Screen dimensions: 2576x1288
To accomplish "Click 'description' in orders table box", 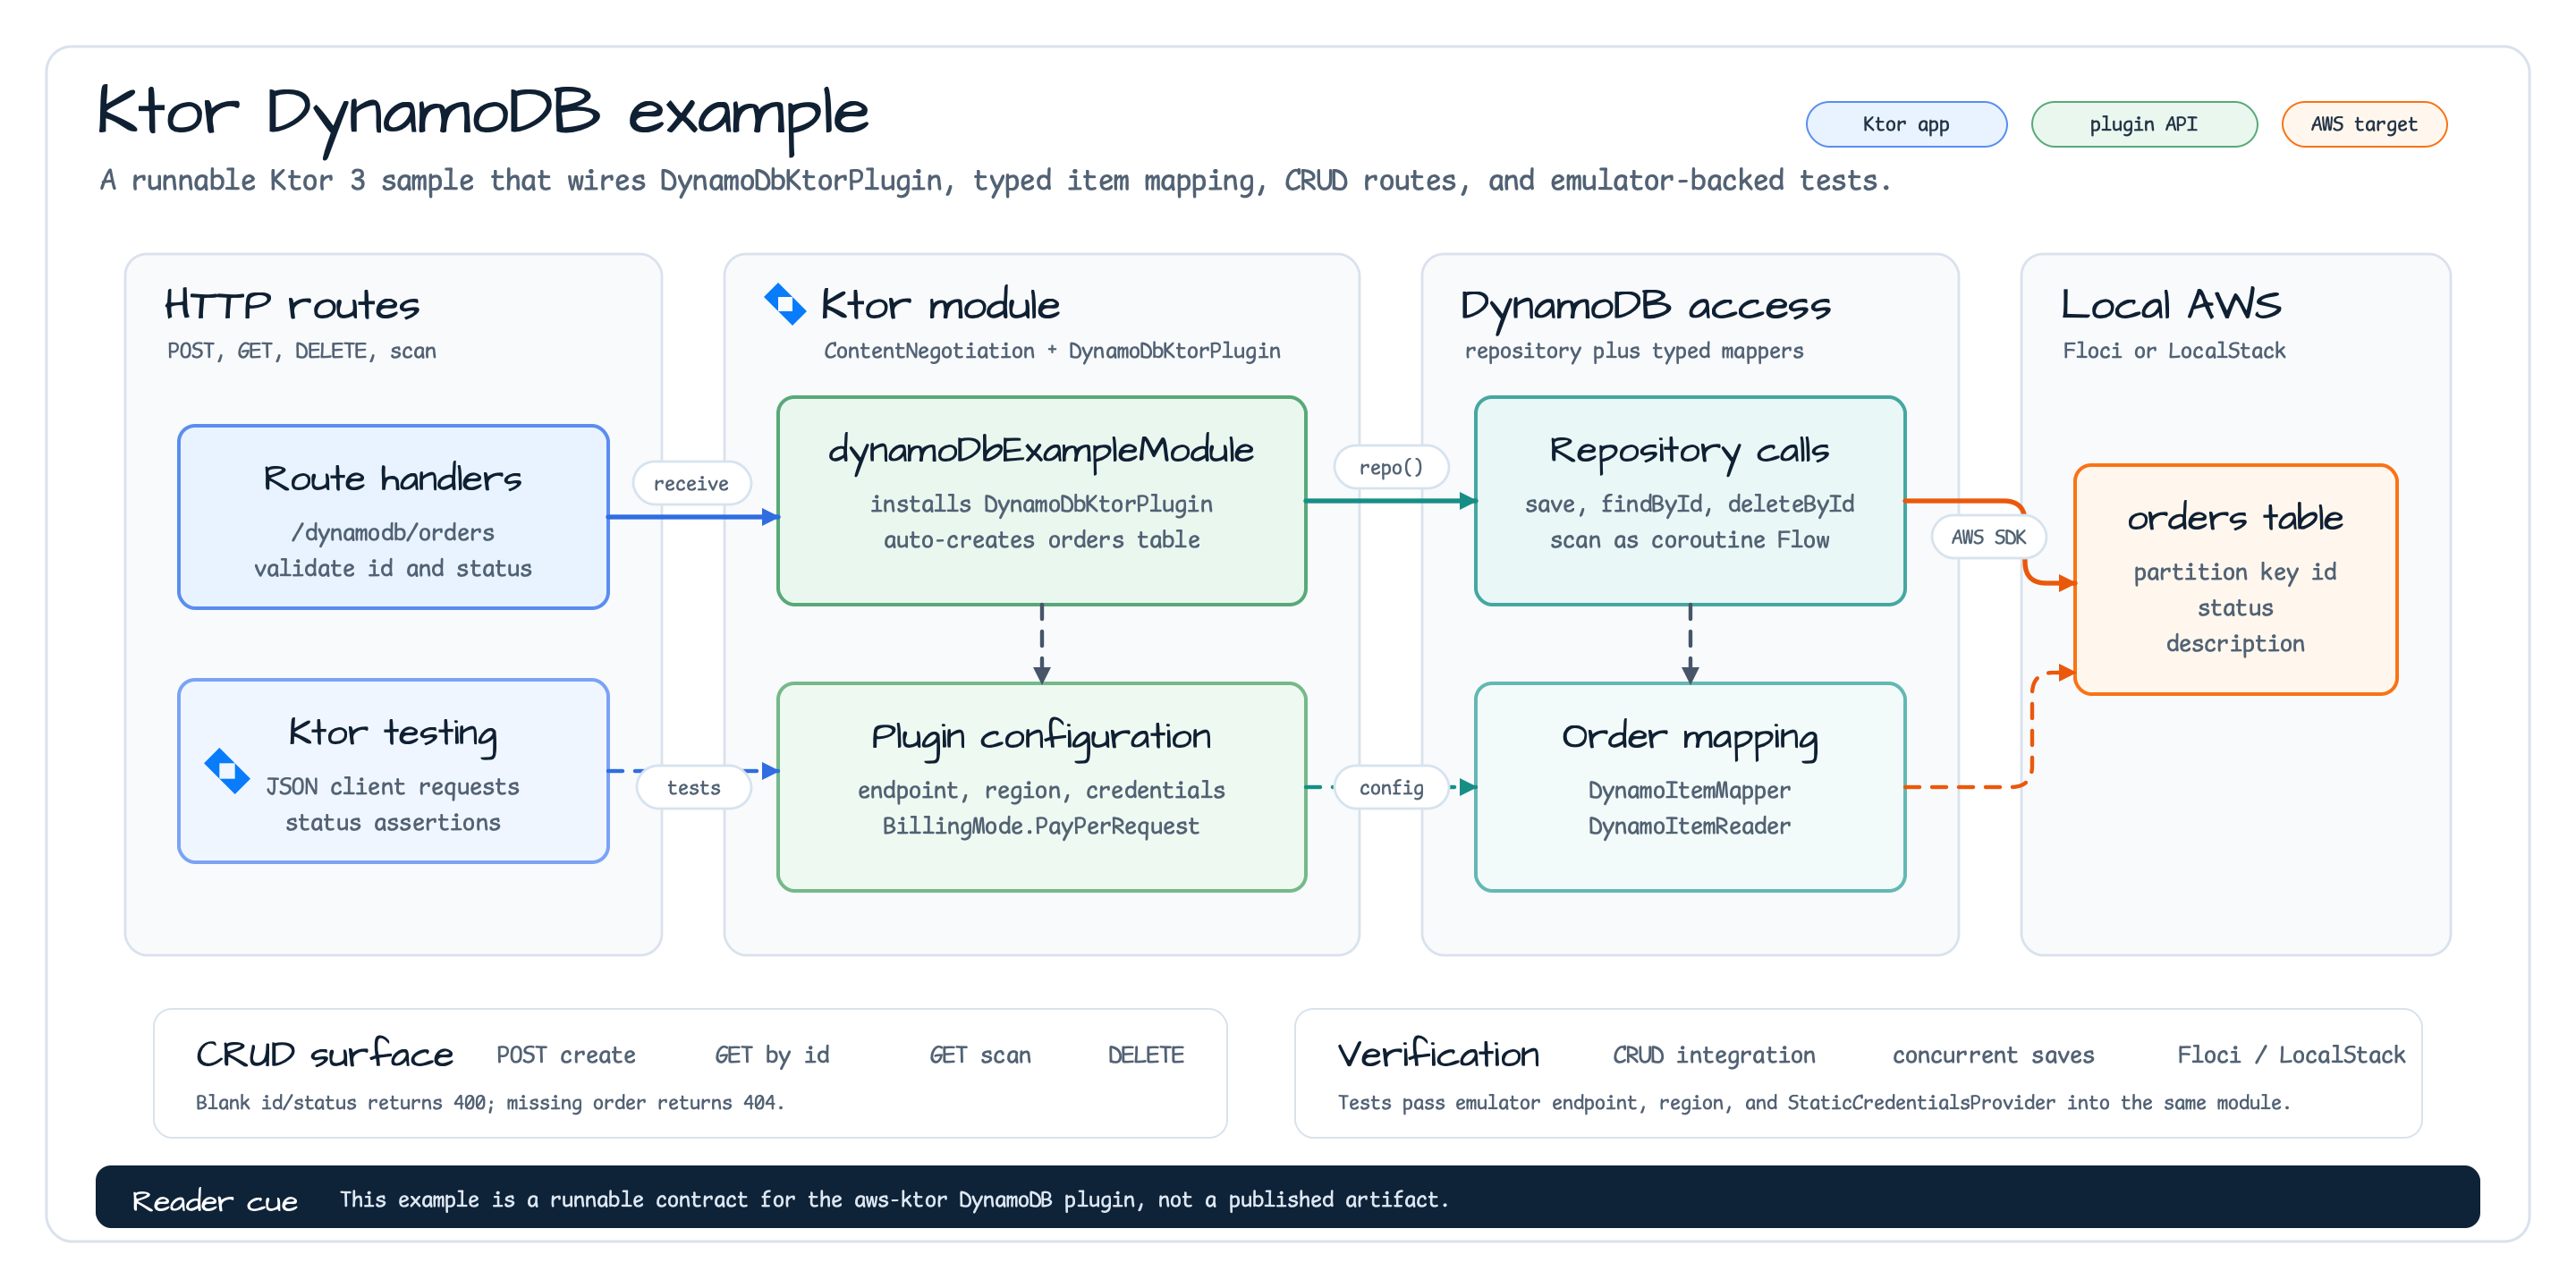I will pyautogui.click(x=2235, y=644).
